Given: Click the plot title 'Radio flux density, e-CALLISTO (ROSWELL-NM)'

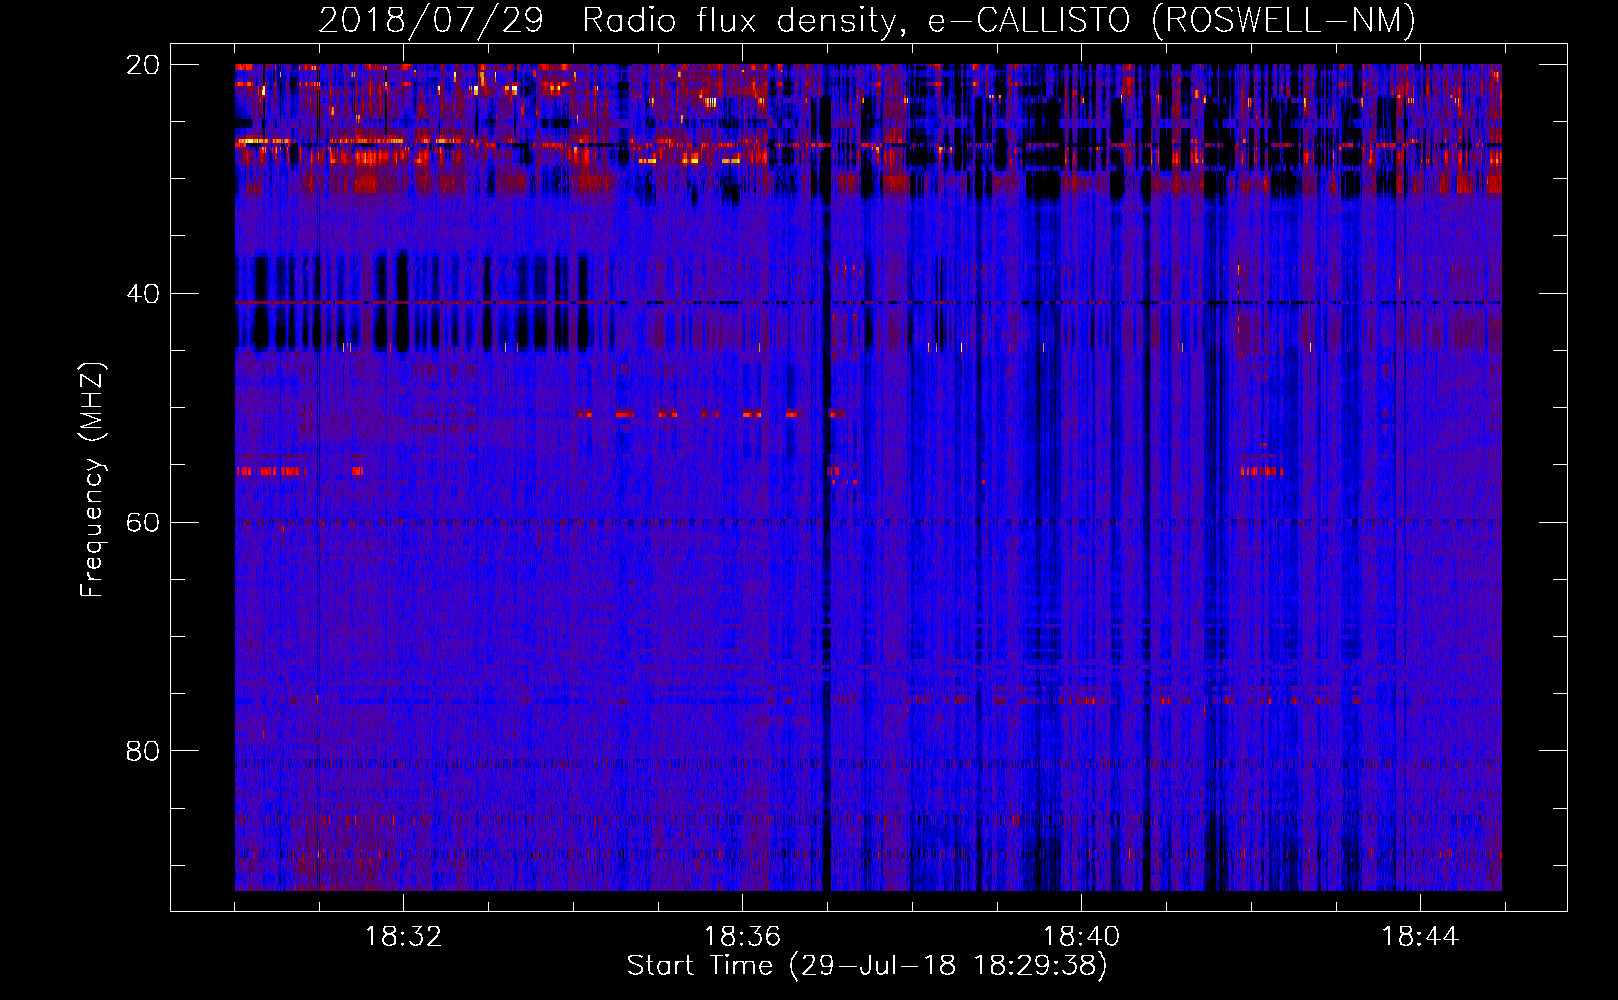Looking at the screenshot, I should point(999,21).
